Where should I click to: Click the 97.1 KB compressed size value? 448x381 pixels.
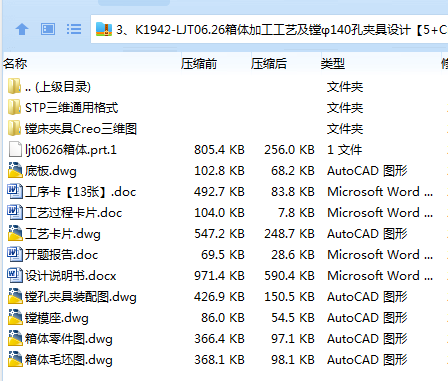click(x=293, y=339)
